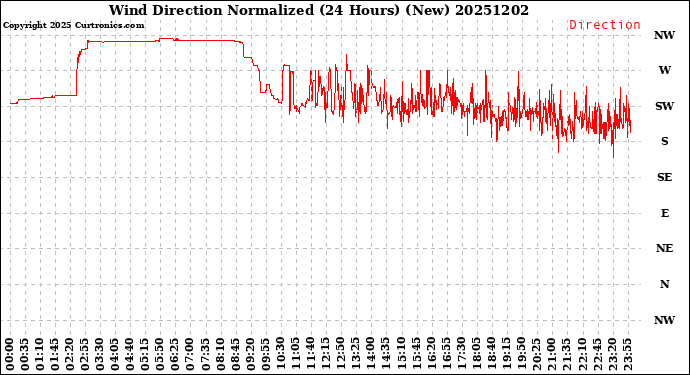
Task: Click the 01:45 time label
Action: tap(55, 354)
